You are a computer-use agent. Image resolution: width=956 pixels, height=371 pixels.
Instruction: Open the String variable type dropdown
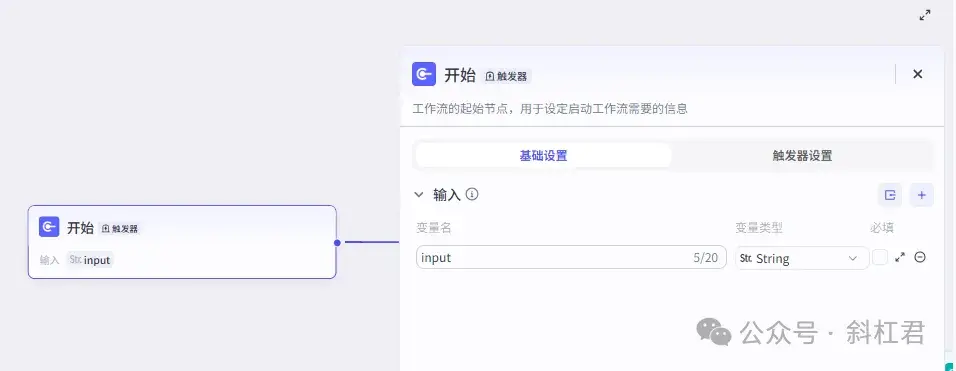(802, 258)
